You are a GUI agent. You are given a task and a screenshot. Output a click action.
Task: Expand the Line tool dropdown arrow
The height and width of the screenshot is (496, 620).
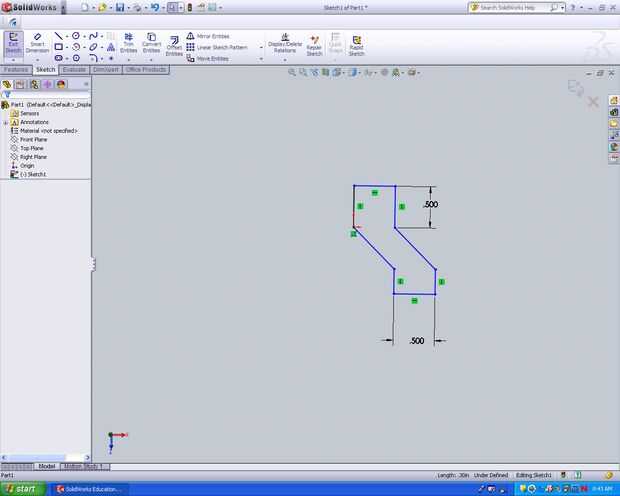(66, 36)
